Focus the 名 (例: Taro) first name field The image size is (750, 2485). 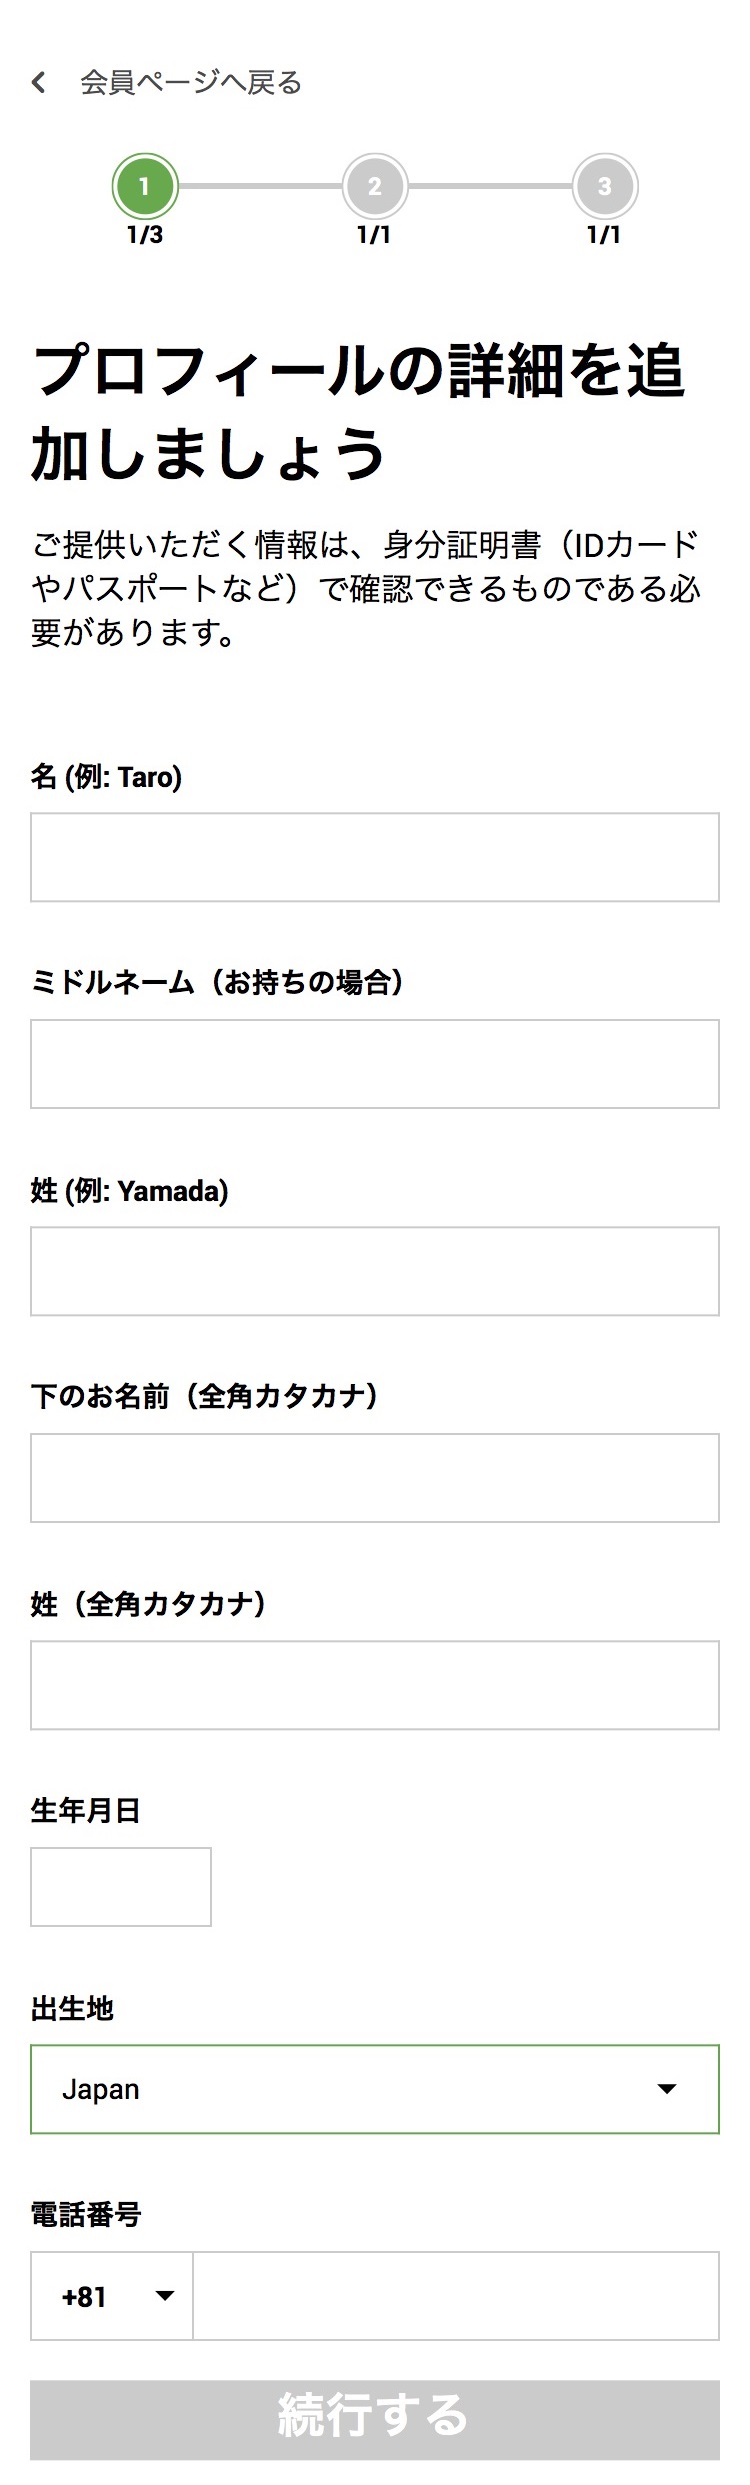coord(375,857)
